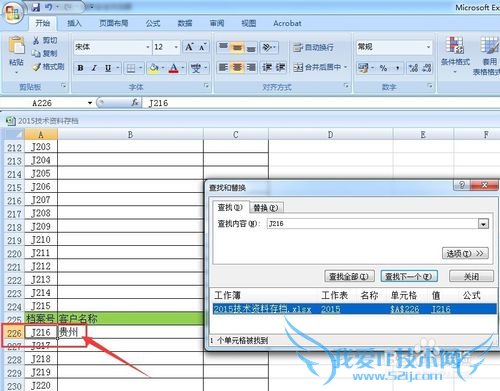The width and height of the screenshot is (500, 391).
Task: Open the font size dropdown
Action: click(176, 47)
